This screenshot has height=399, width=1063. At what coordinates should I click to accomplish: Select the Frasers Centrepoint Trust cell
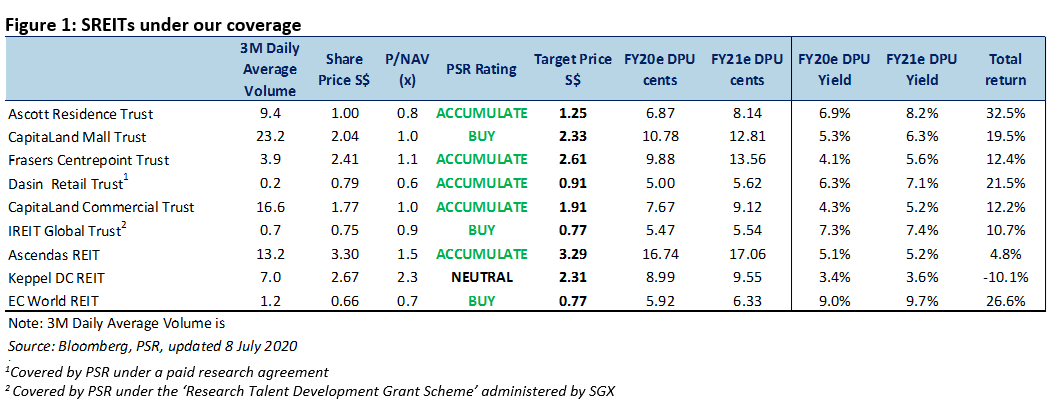click(89, 161)
